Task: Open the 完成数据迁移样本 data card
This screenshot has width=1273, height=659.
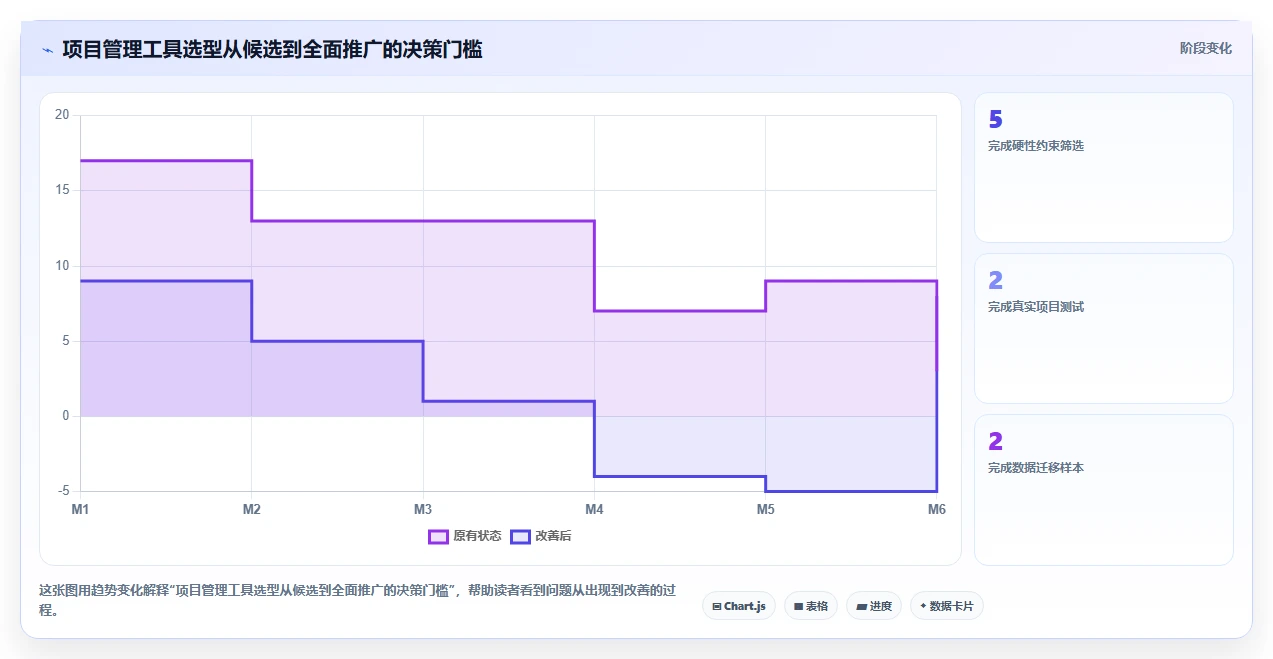Action: tap(1104, 490)
